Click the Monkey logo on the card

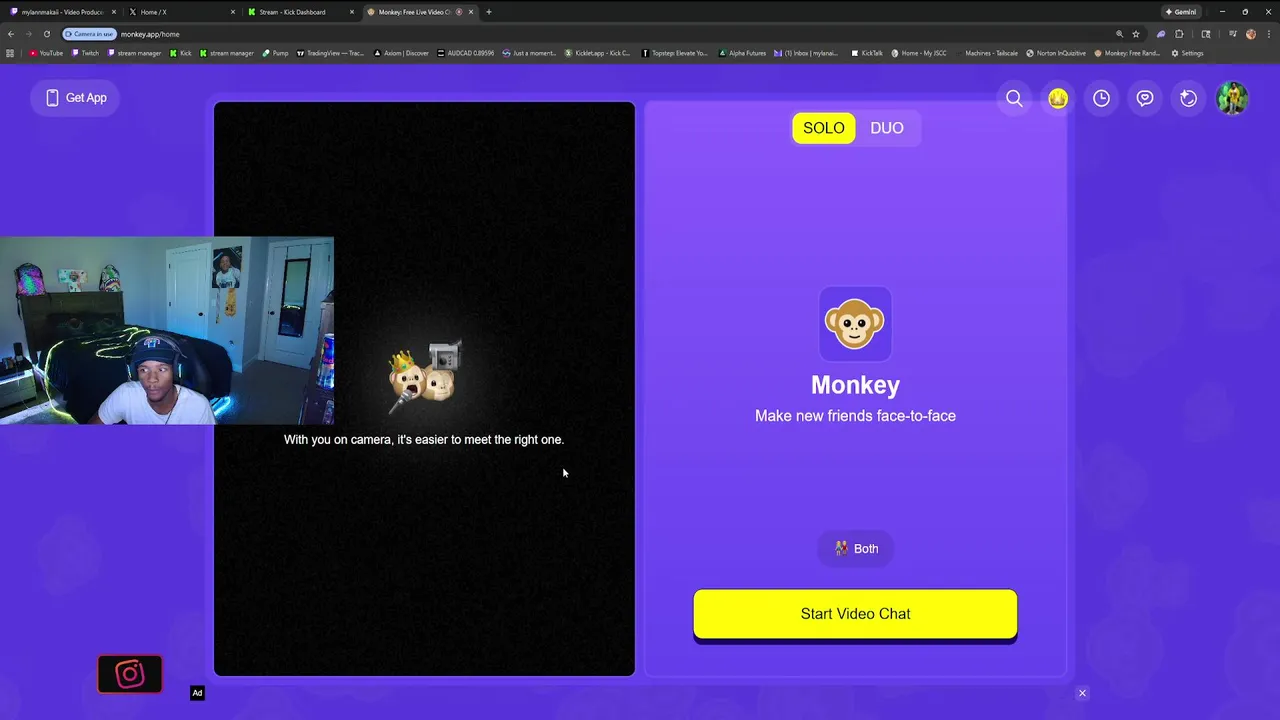click(x=855, y=324)
